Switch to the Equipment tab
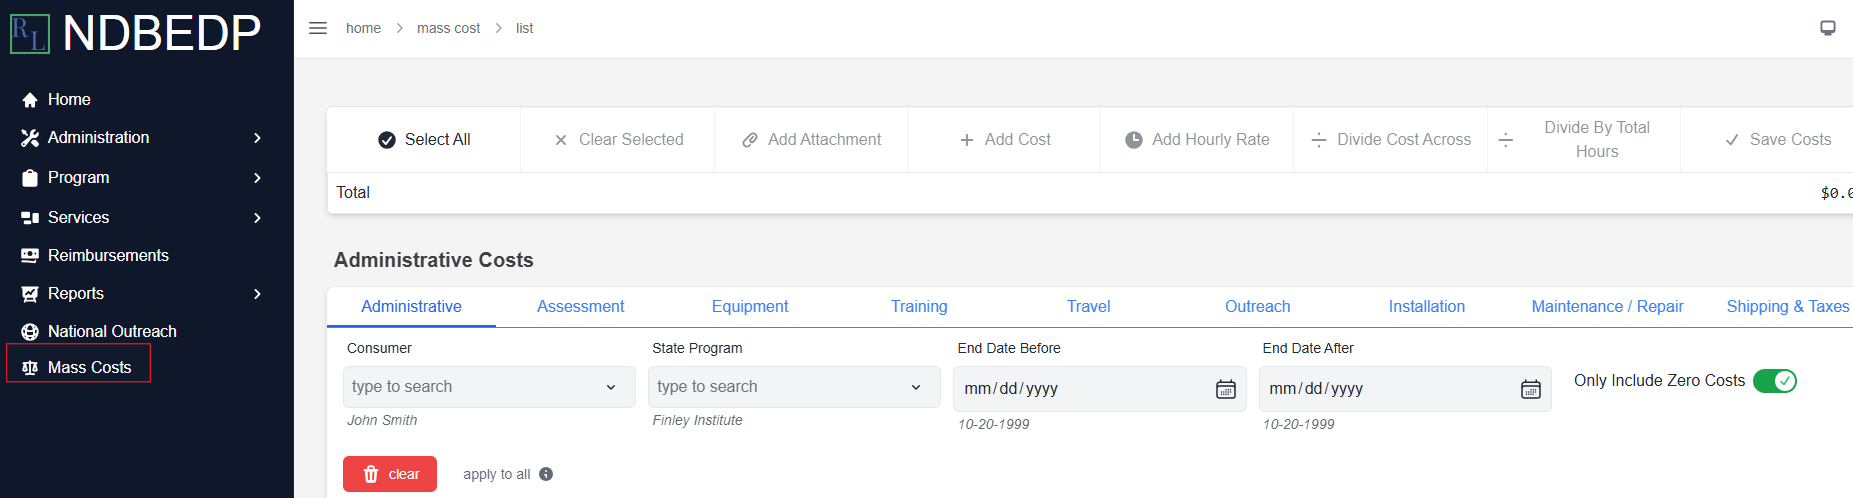This screenshot has width=1853, height=498. tap(750, 307)
